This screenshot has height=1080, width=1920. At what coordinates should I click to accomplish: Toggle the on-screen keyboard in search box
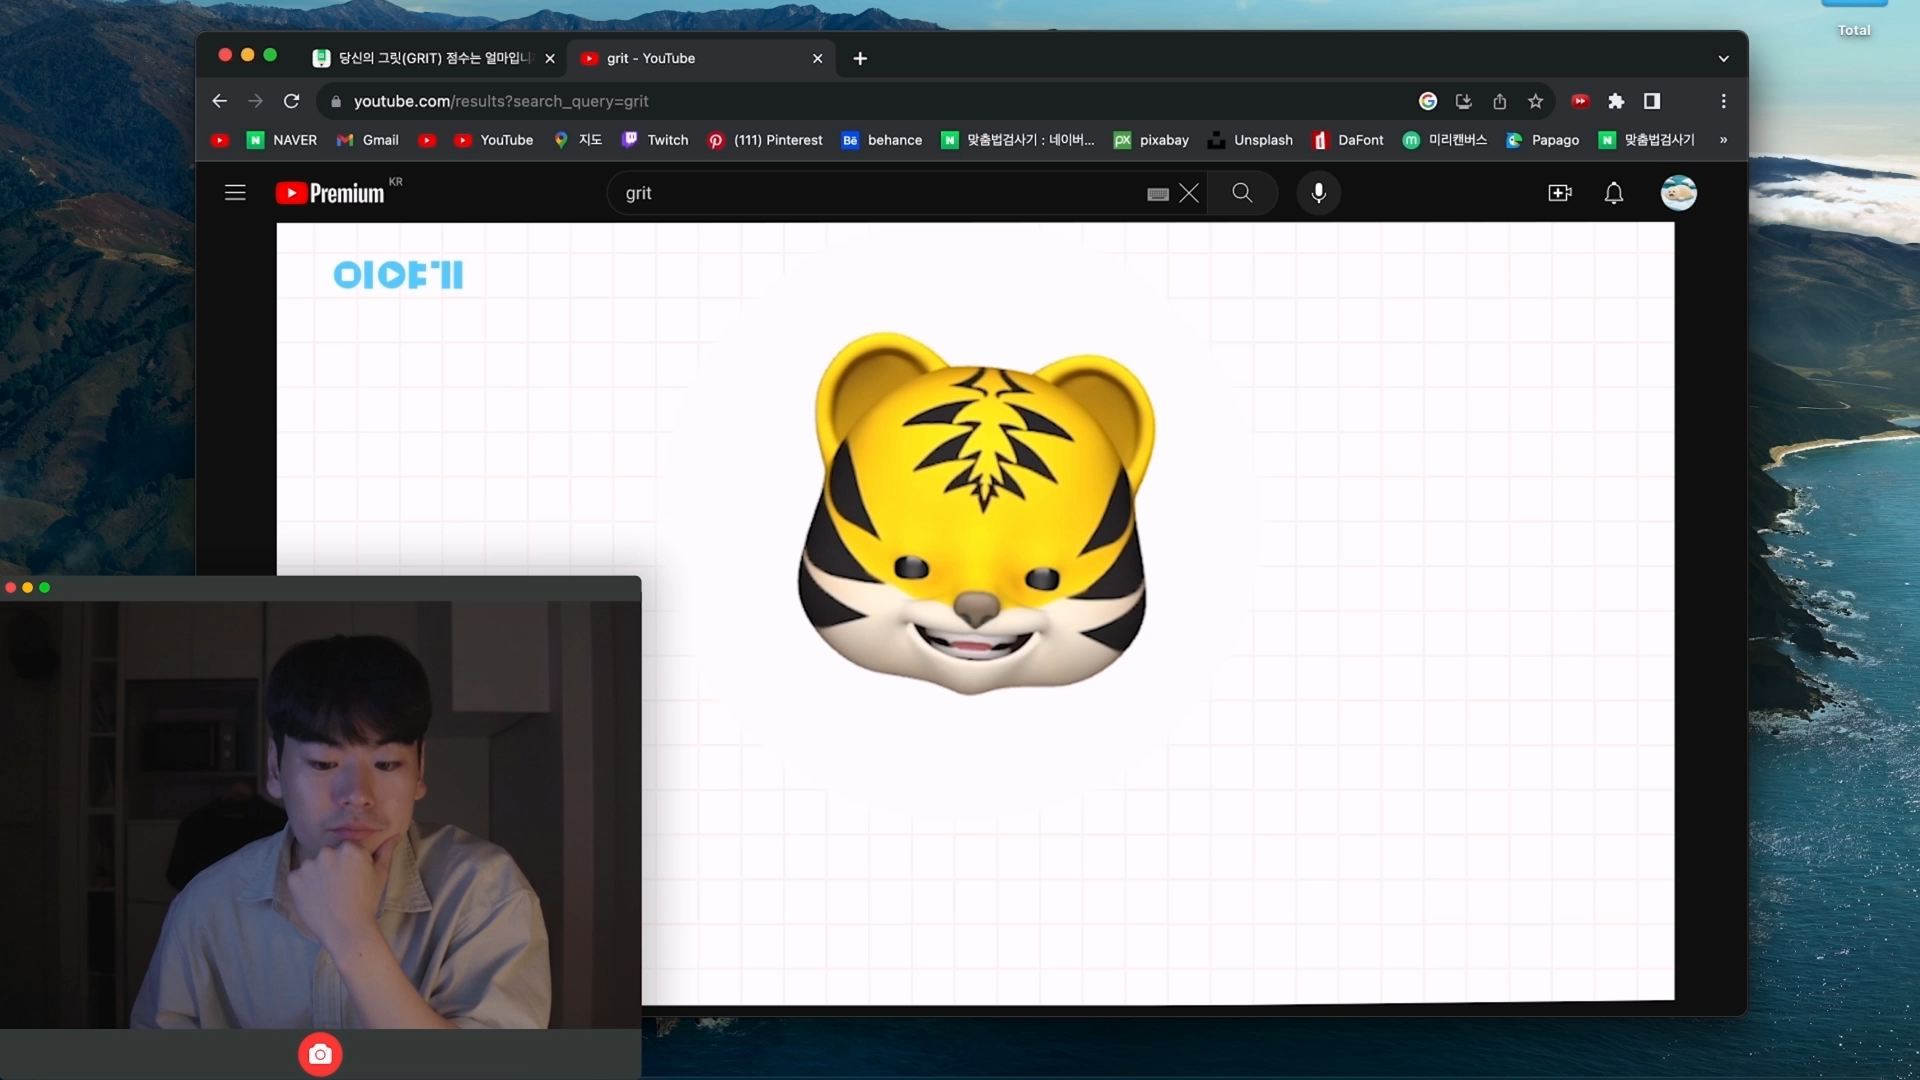(1157, 194)
